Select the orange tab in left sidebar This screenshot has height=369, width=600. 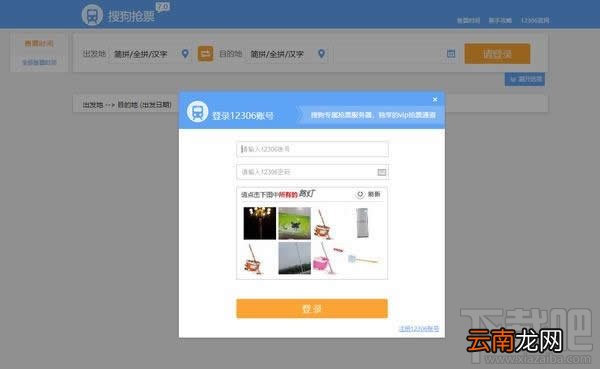39,43
